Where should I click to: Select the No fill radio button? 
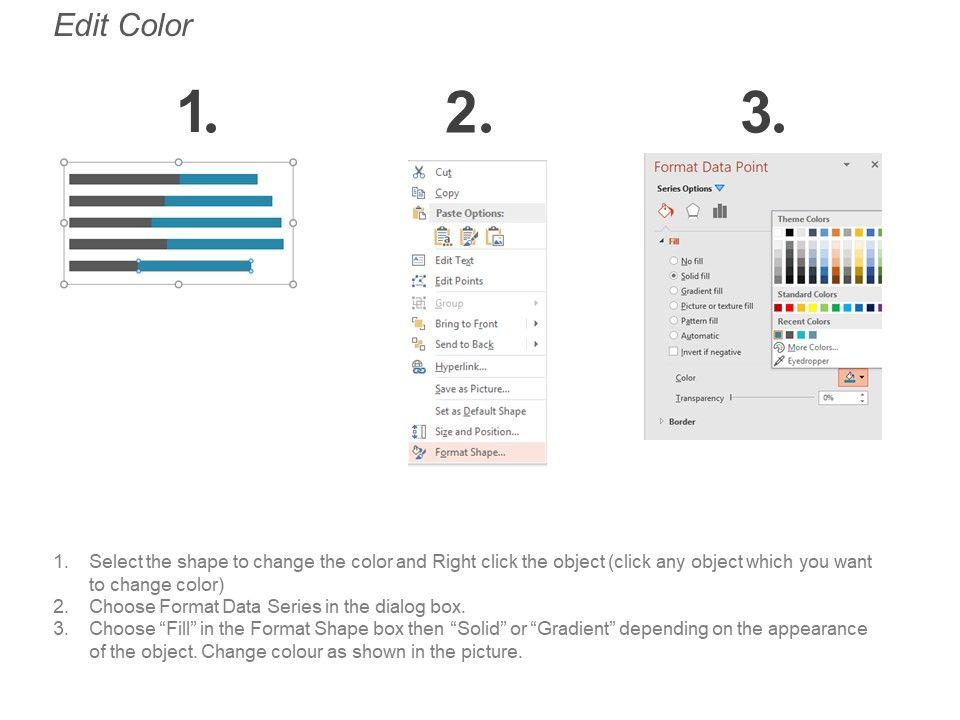point(674,261)
